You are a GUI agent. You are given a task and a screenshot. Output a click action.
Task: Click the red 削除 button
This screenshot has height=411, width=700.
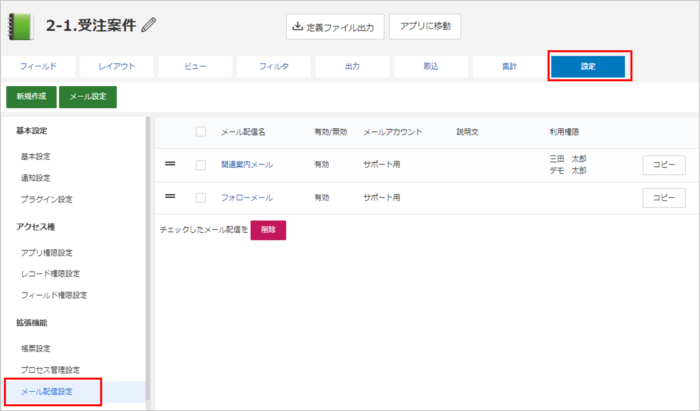268,230
